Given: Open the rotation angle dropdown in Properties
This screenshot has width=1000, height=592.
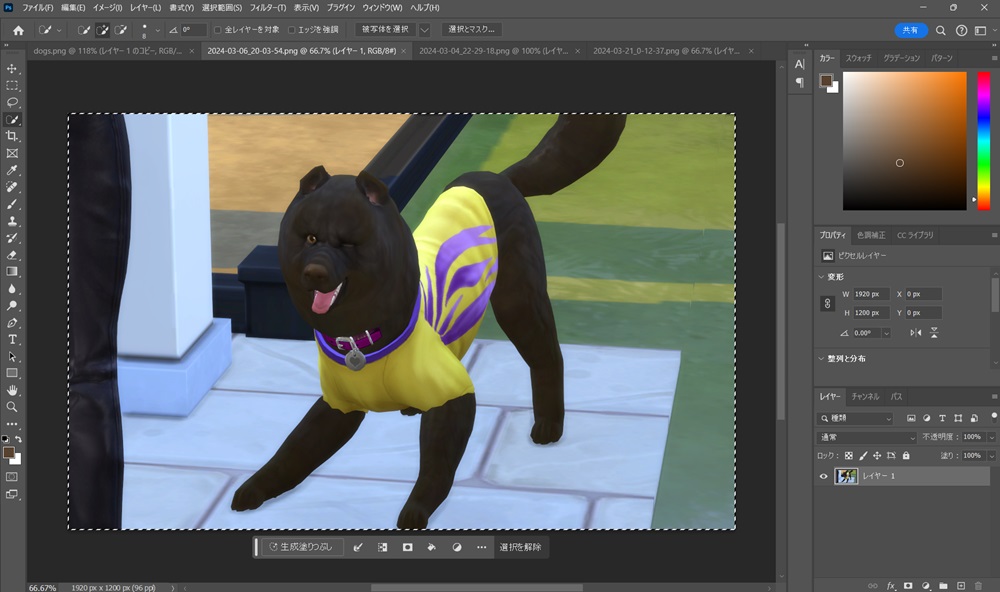Looking at the screenshot, I should (x=886, y=333).
